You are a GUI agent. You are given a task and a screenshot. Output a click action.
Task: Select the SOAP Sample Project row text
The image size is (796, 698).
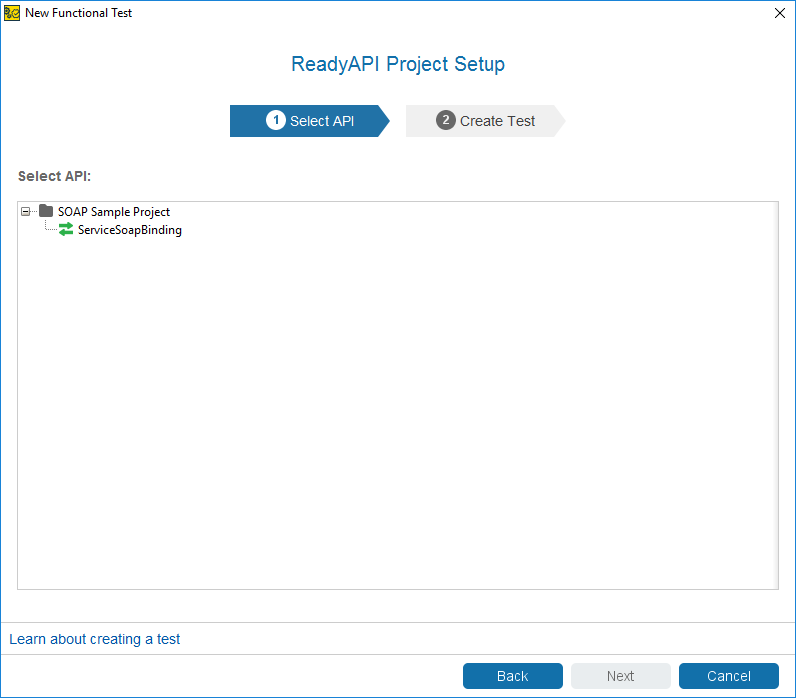tap(114, 212)
